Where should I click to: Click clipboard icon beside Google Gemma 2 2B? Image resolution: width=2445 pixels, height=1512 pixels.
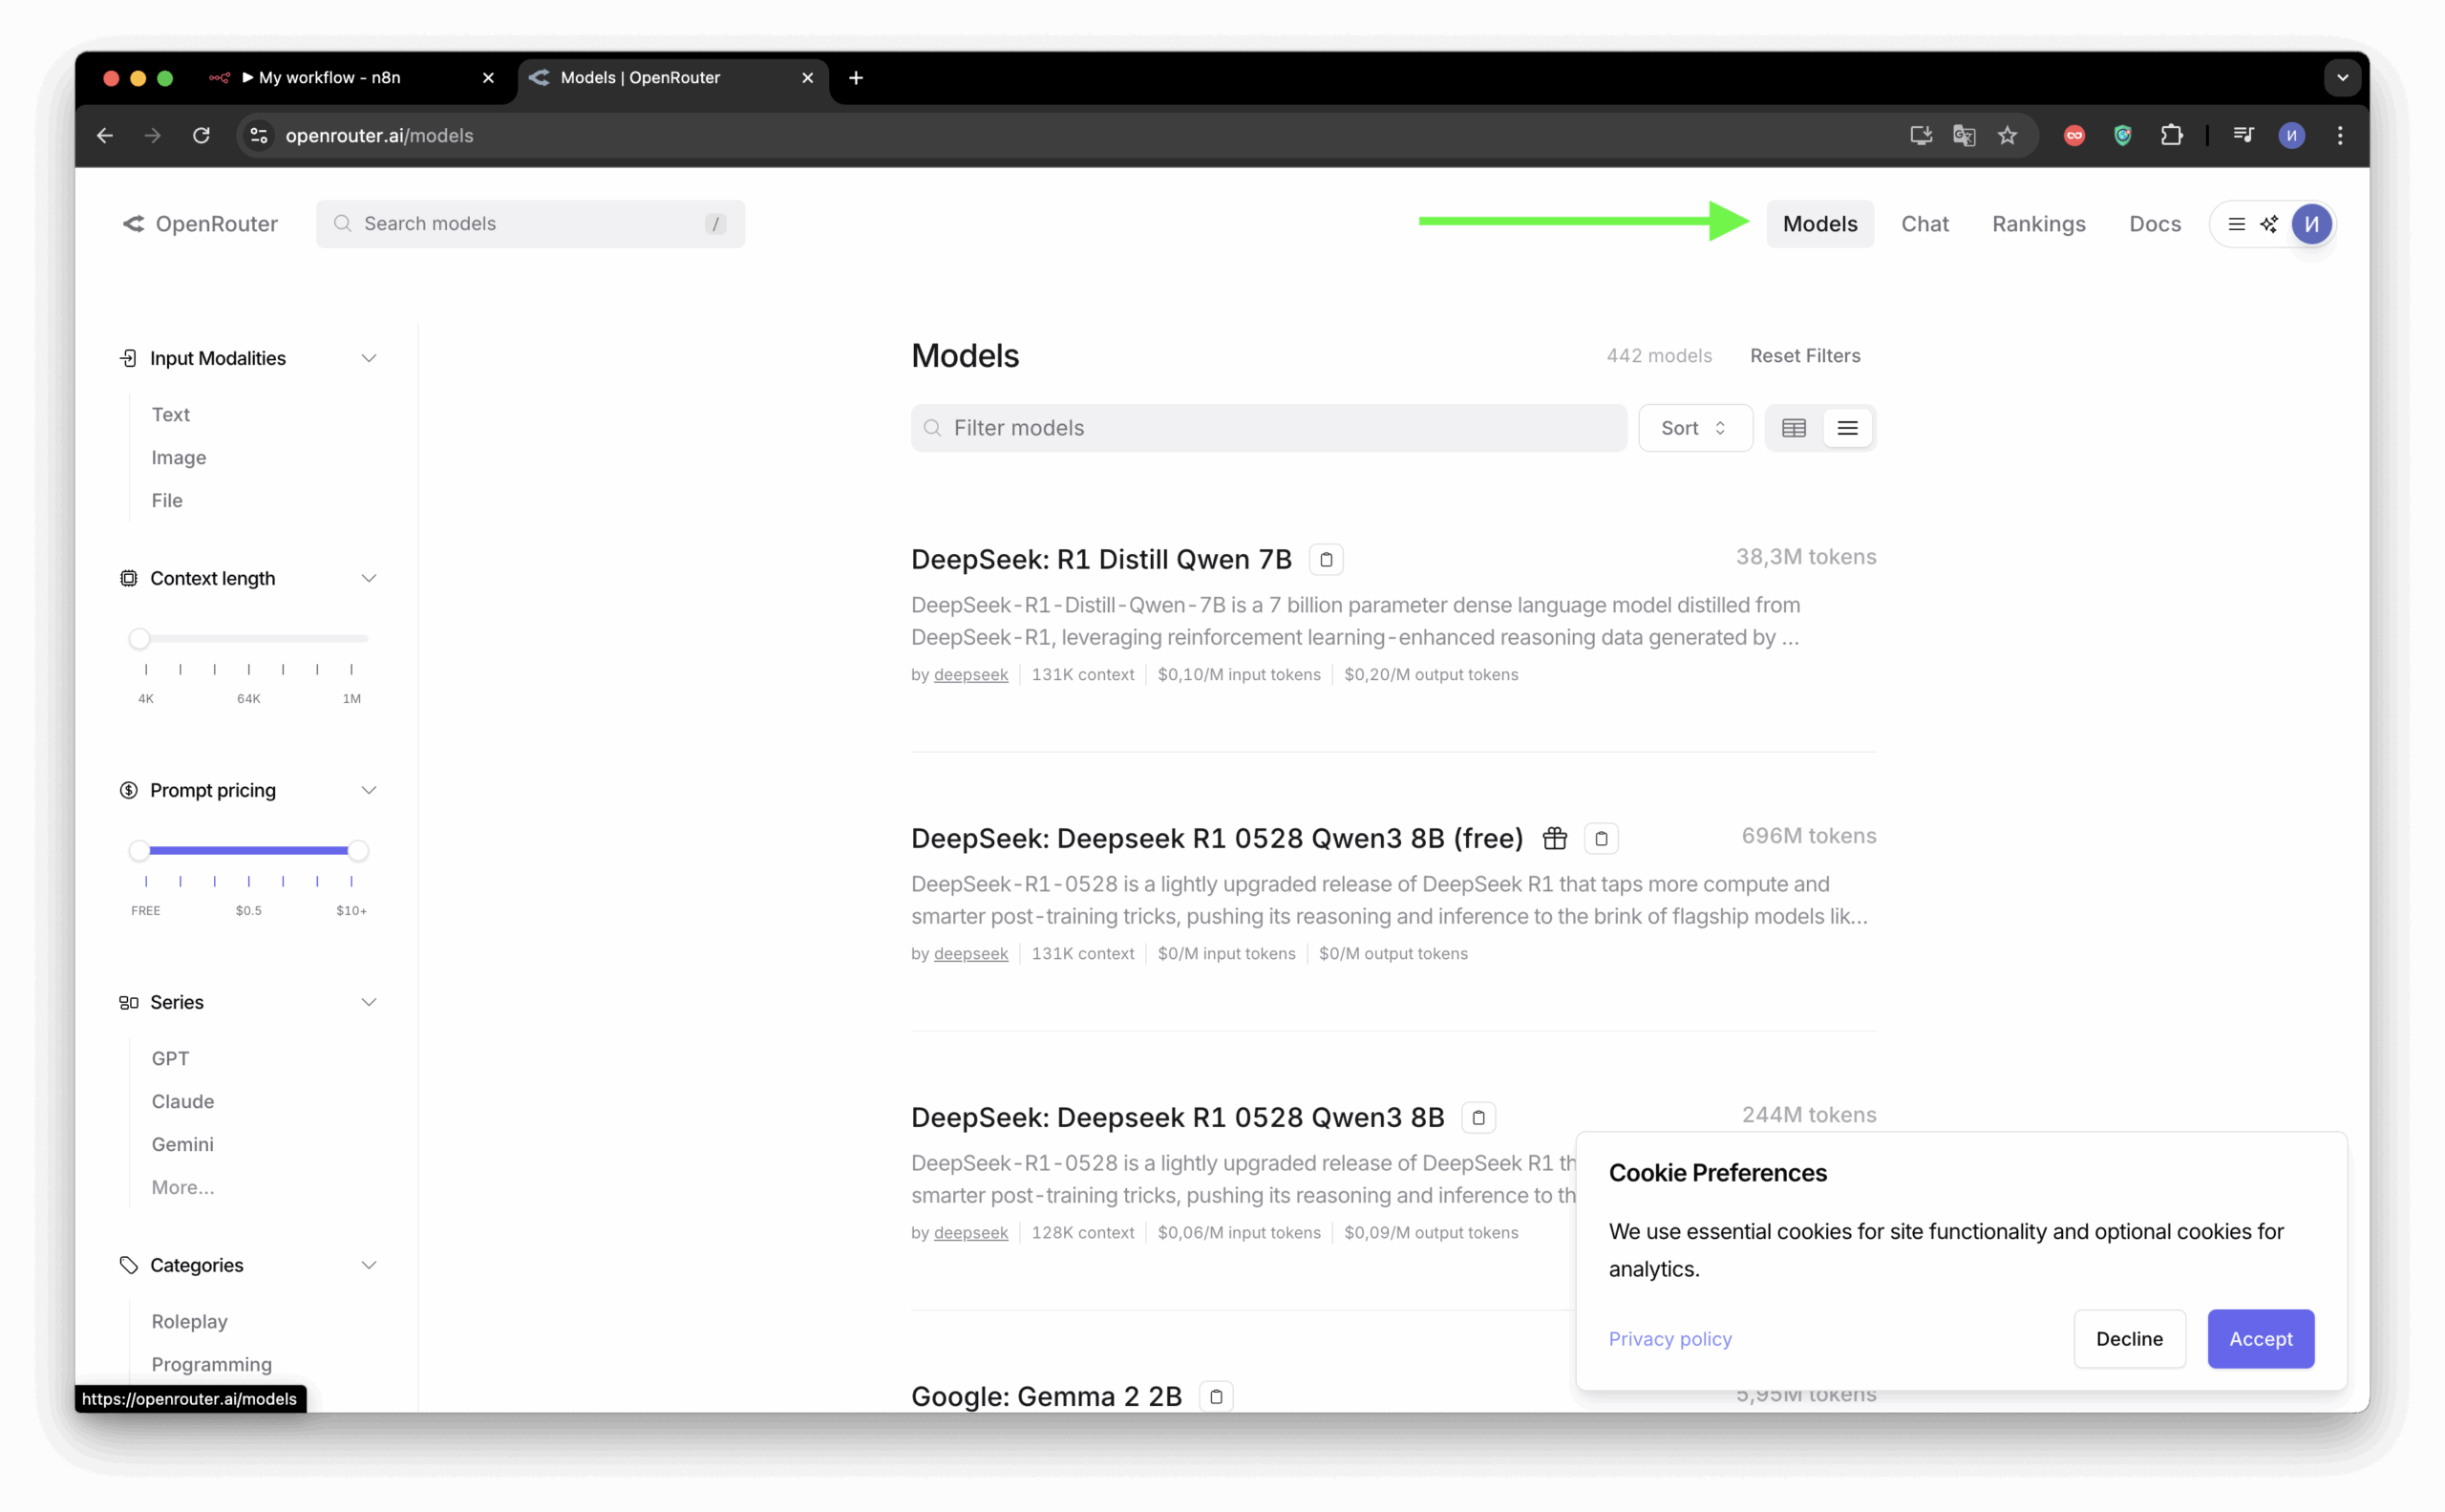[1216, 1396]
